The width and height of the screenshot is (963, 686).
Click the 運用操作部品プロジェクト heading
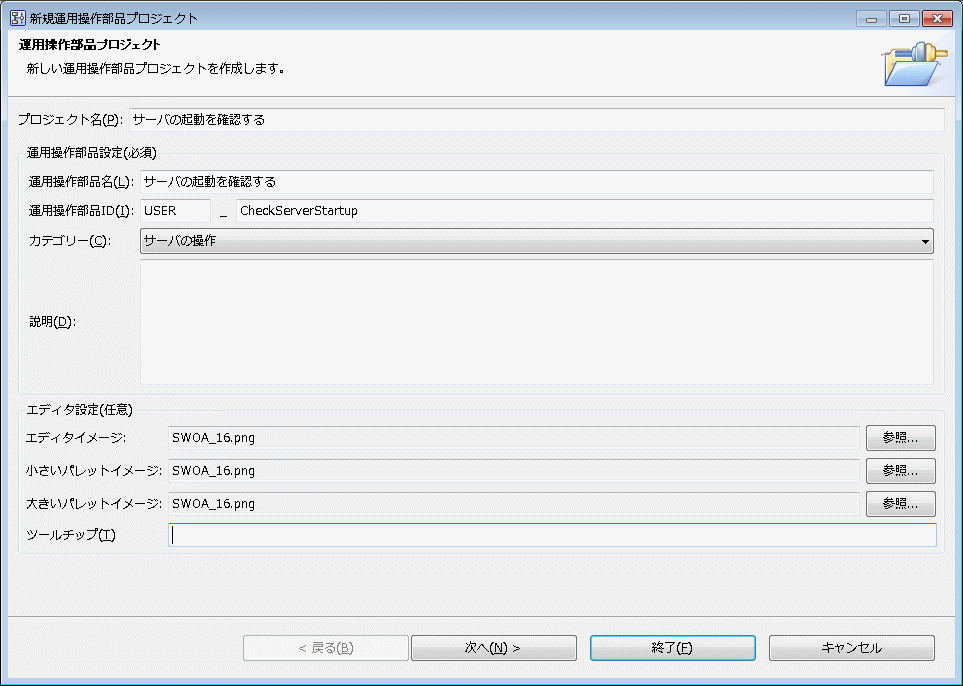pyautogui.click(x=90, y=45)
